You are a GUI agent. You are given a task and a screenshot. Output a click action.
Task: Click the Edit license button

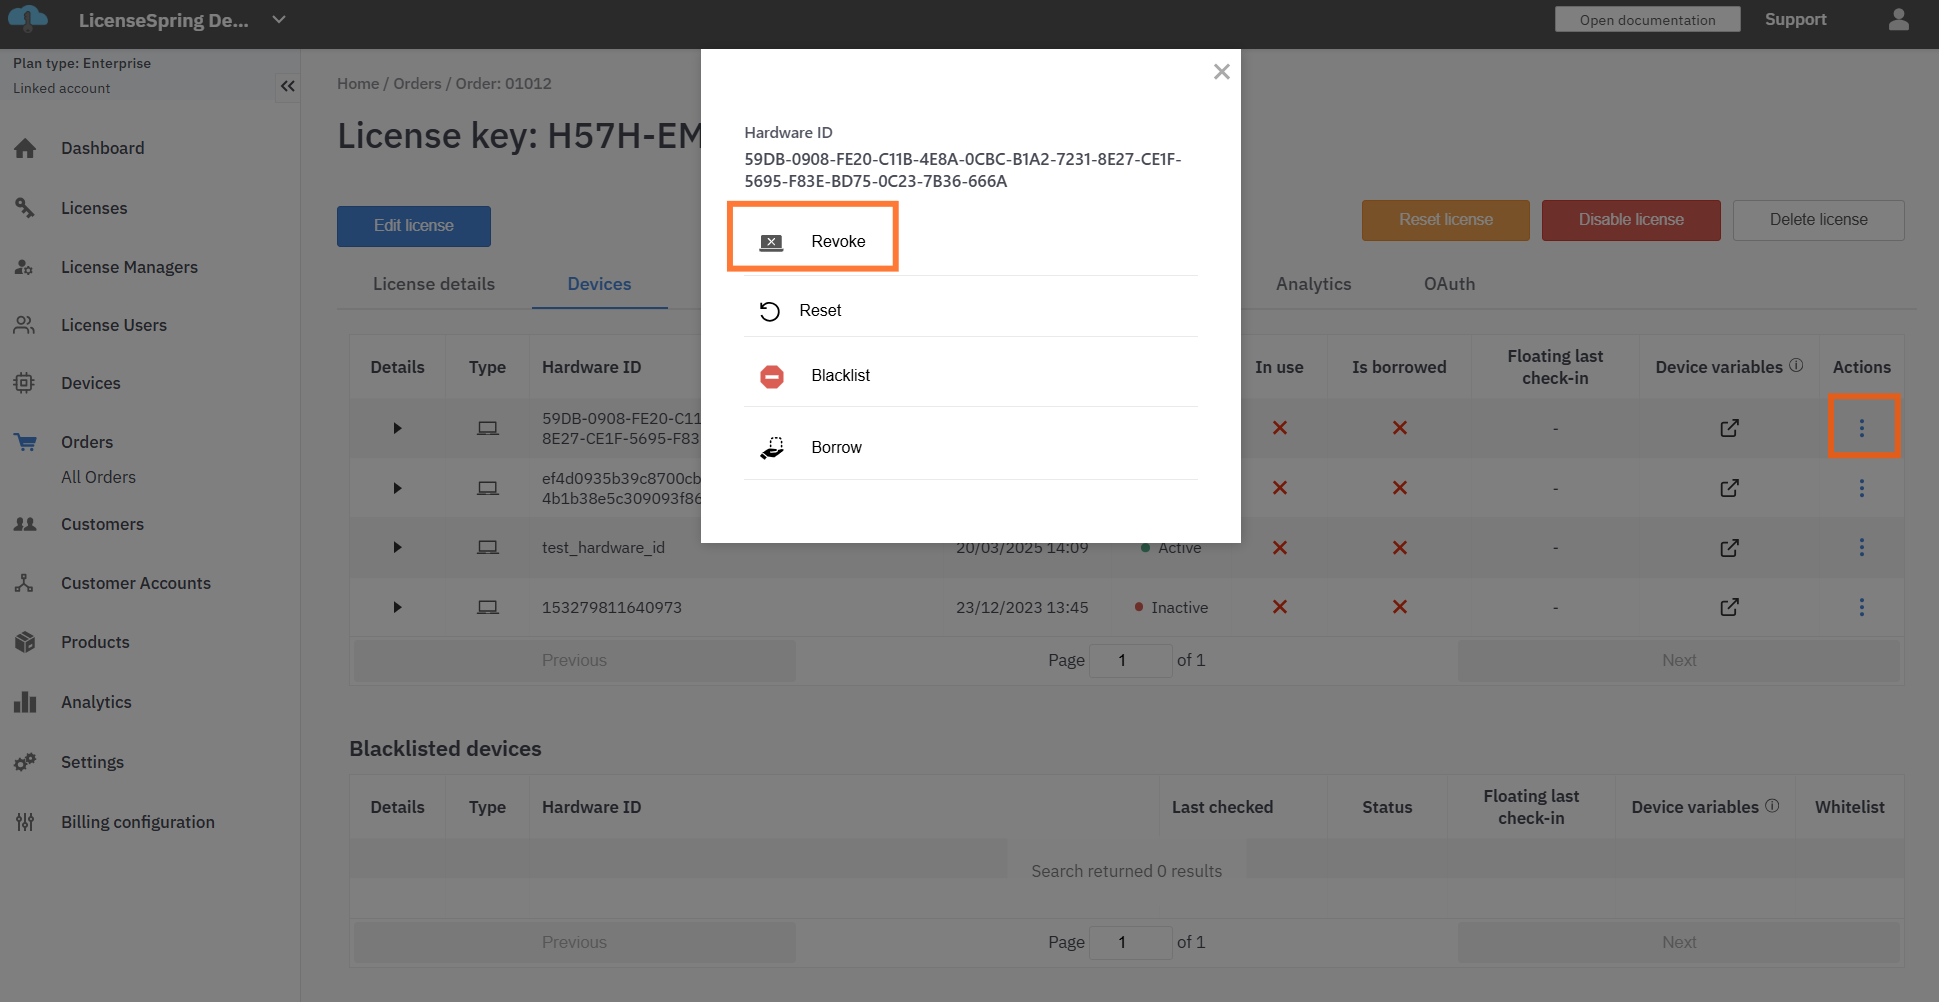click(x=413, y=226)
